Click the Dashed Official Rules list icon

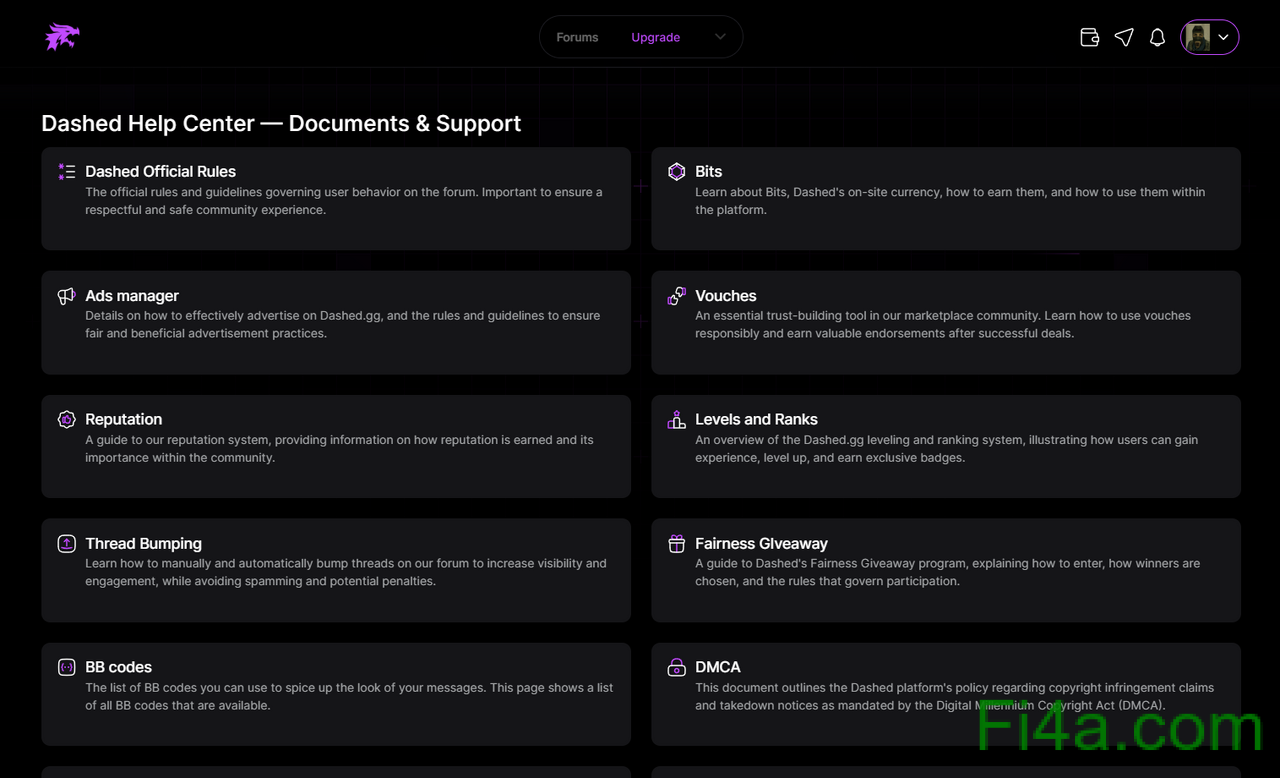click(x=67, y=172)
